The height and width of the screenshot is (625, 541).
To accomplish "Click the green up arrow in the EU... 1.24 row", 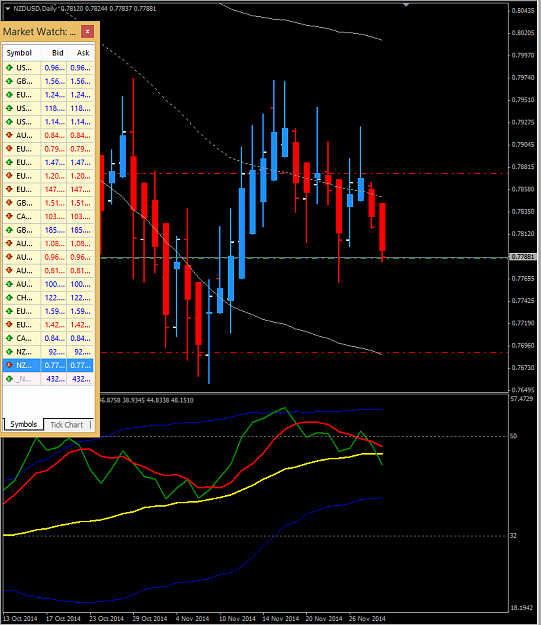I will click(9, 95).
